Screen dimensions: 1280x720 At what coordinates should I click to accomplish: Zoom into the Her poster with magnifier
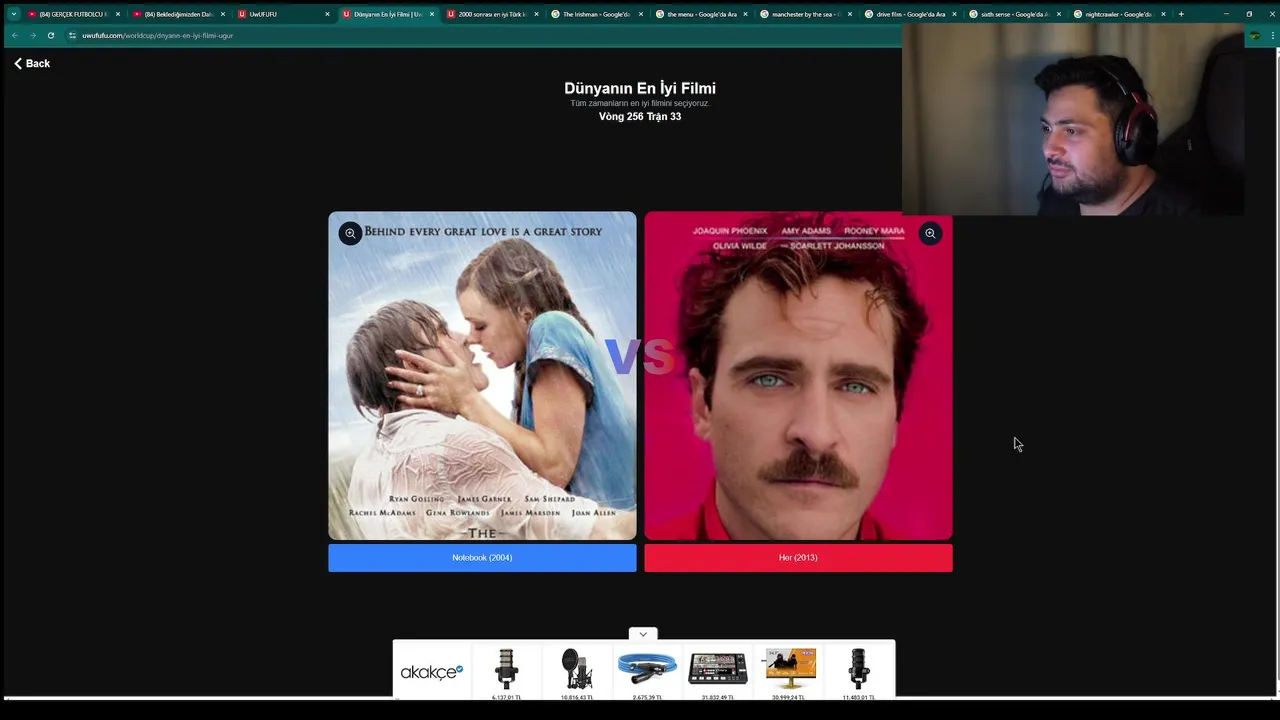point(930,233)
